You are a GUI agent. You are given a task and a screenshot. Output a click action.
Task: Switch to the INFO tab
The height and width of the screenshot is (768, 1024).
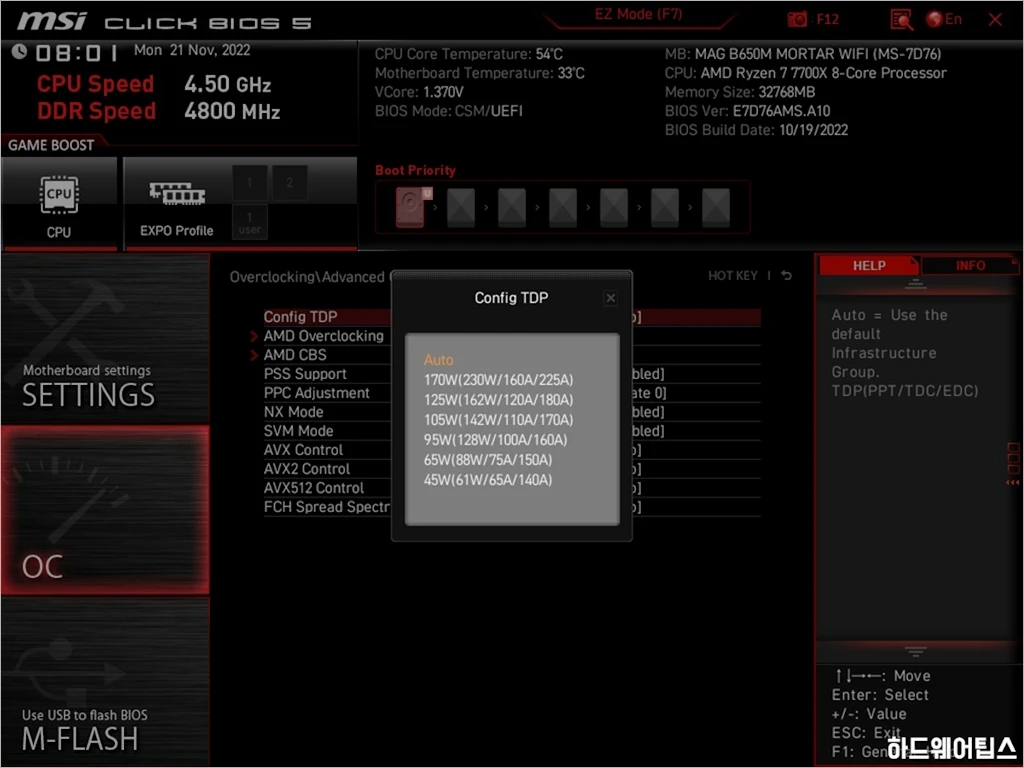pos(970,265)
